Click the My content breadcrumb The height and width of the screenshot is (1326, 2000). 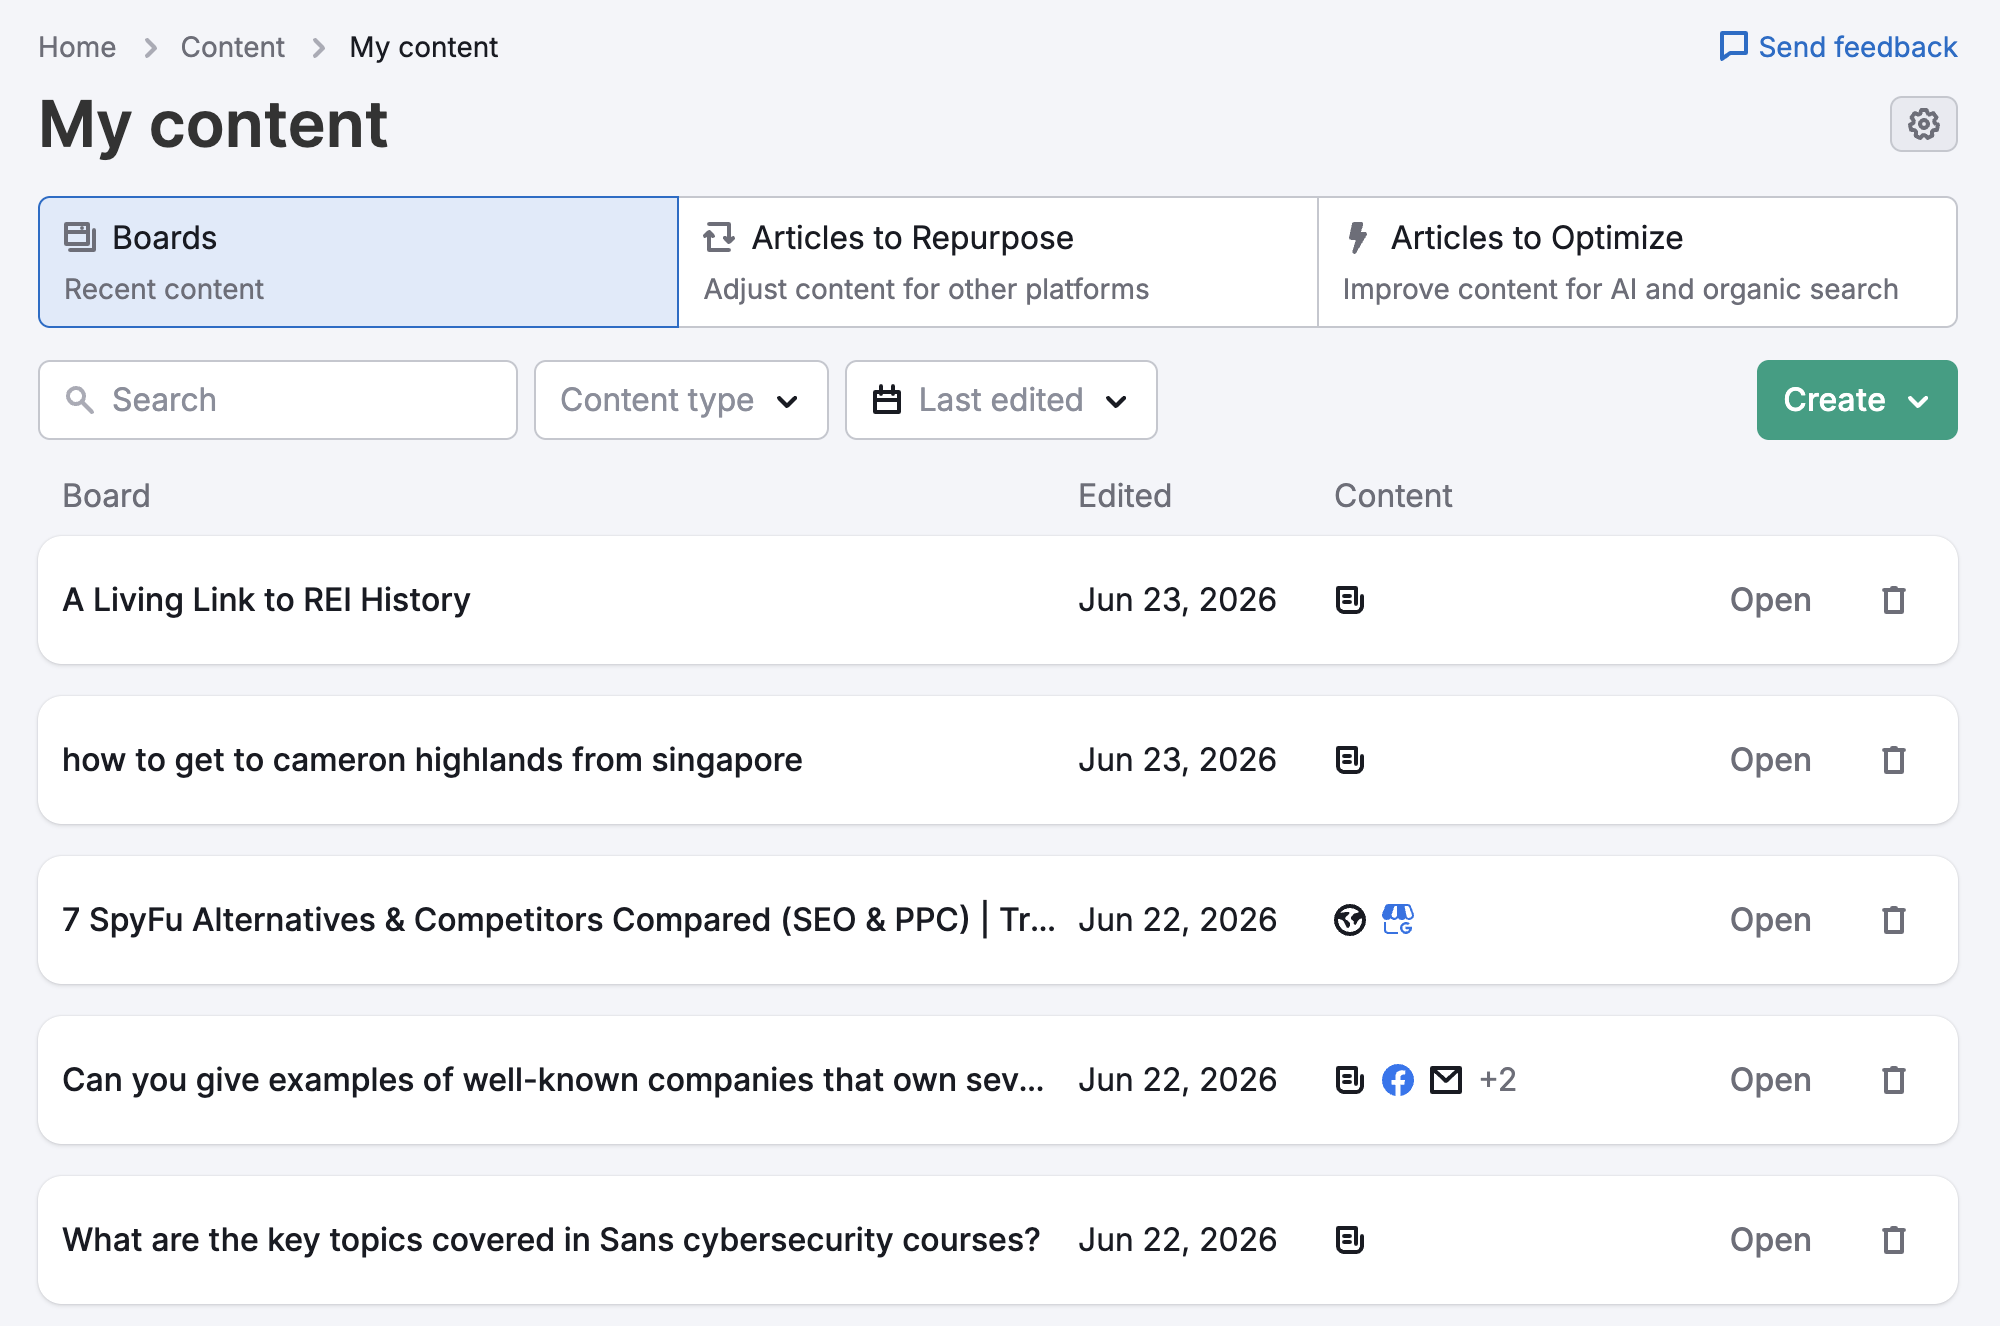click(x=423, y=47)
